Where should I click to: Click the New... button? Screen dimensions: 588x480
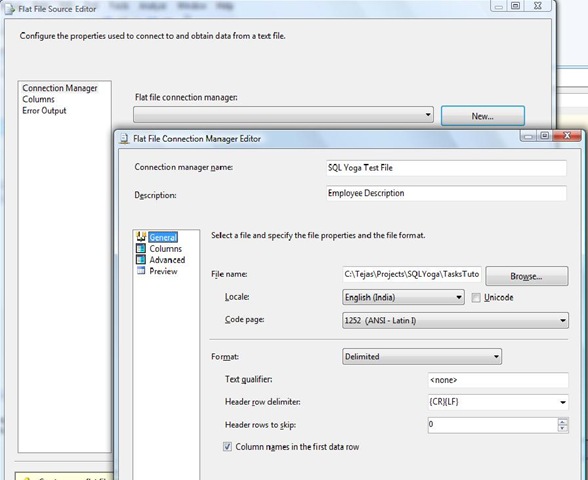(483, 116)
